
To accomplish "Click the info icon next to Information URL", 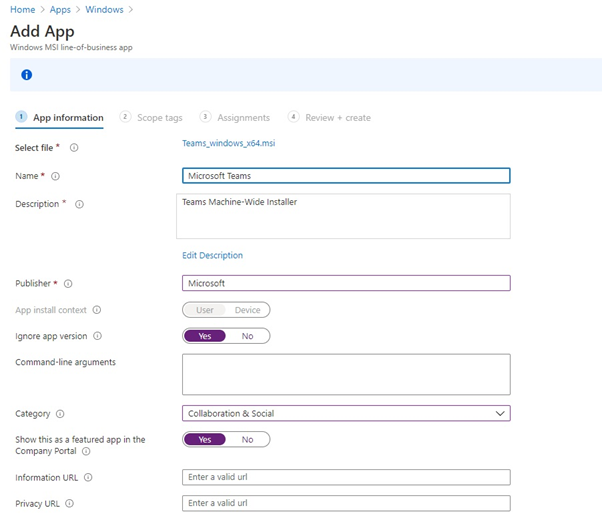I will click(x=88, y=477).
